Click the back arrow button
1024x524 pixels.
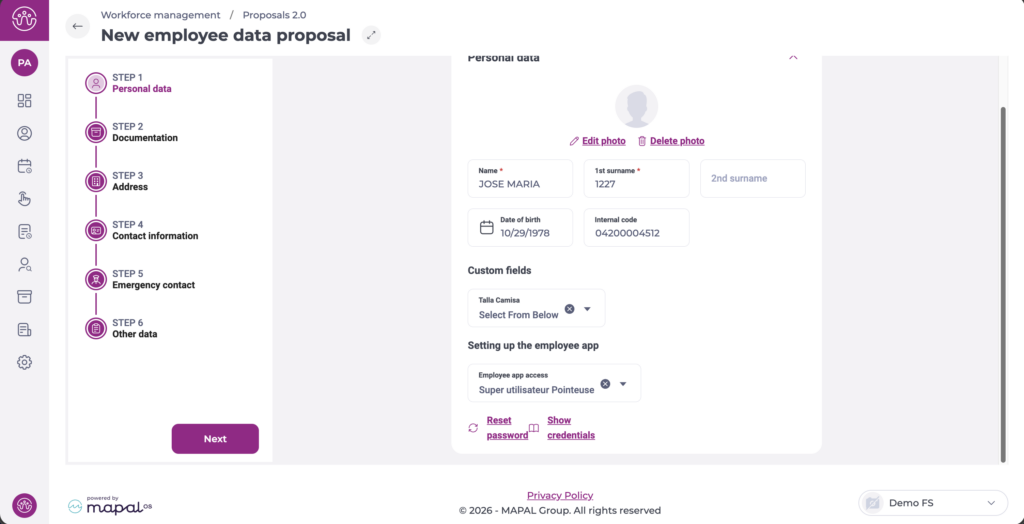point(78,26)
